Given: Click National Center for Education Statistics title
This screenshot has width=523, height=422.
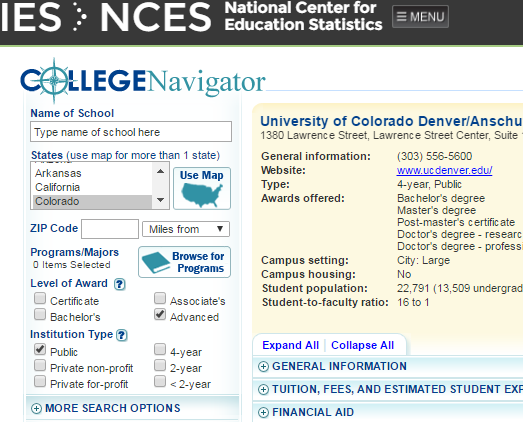Looking at the screenshot, I should (x=303, y=16).
